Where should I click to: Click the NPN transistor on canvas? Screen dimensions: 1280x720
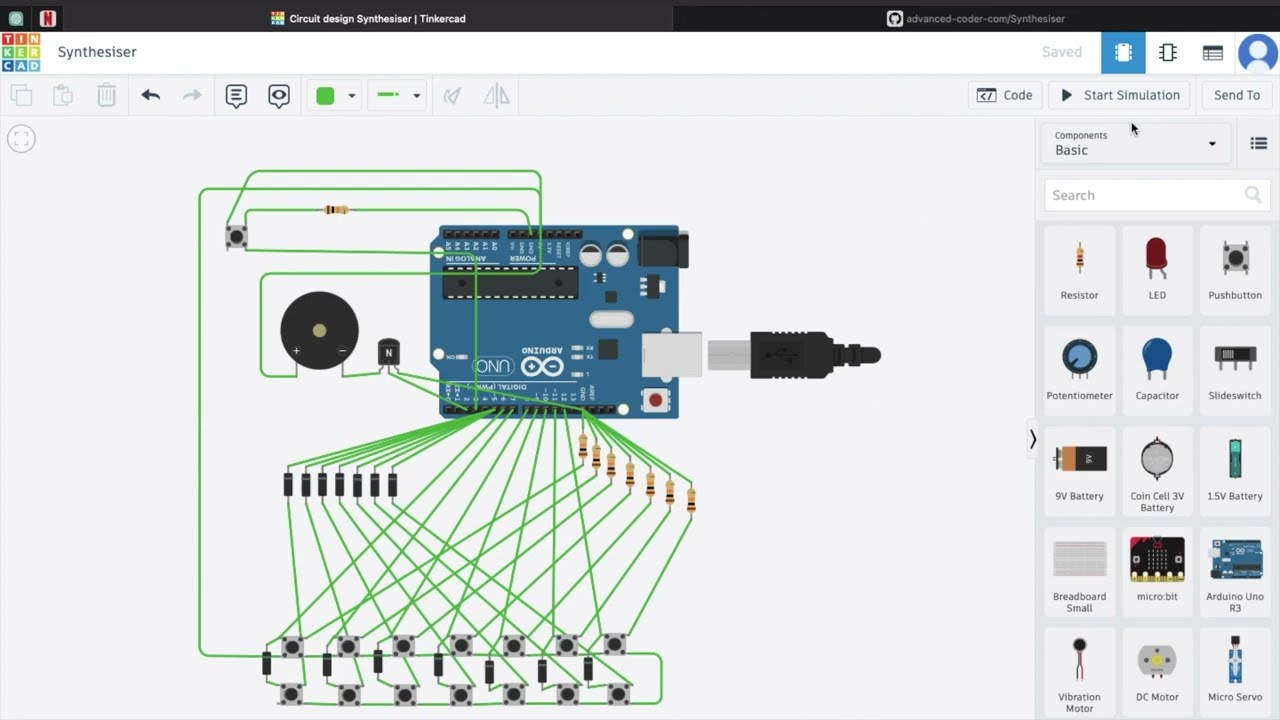388,352
